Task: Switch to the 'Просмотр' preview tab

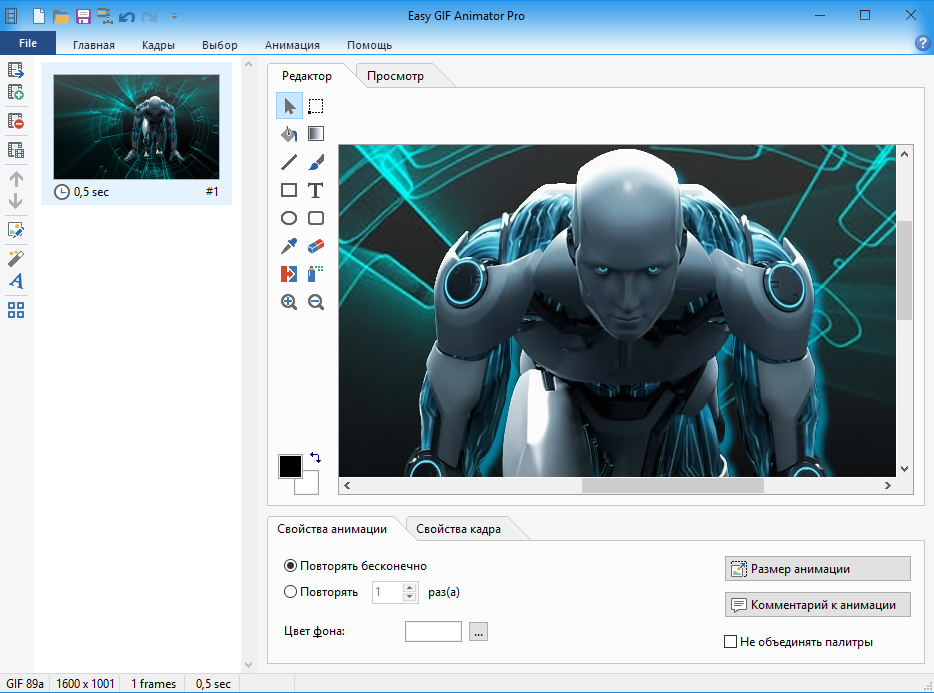Action: coord(396,76)
